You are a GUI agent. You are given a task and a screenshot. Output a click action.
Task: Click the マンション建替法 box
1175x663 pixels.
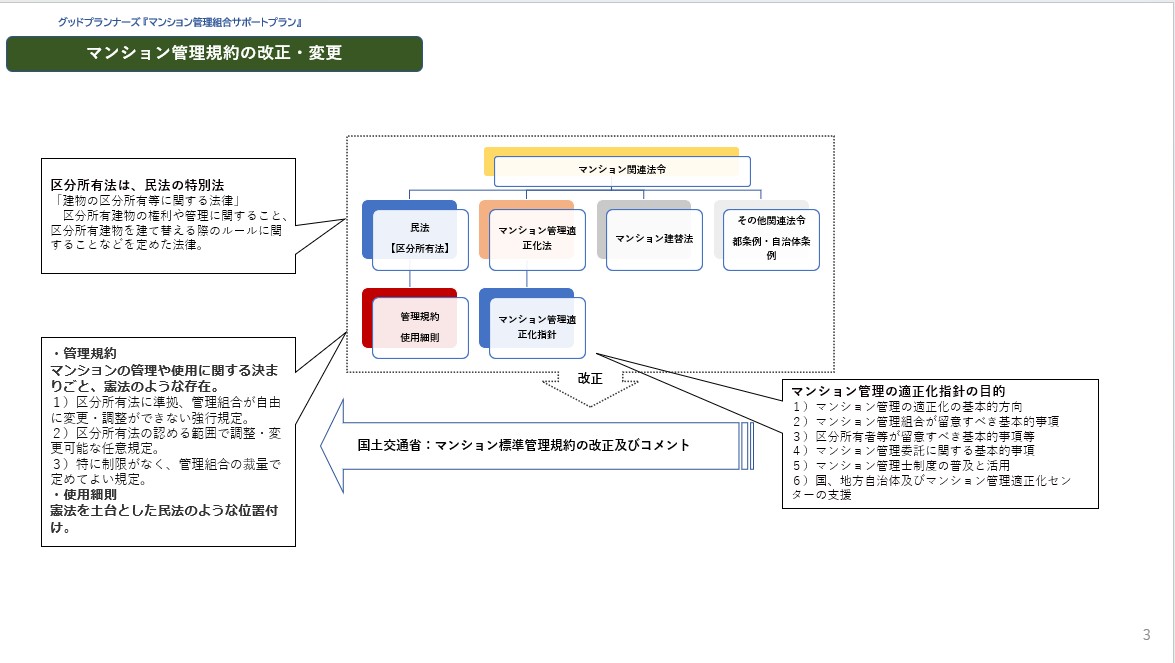(654, 240)
